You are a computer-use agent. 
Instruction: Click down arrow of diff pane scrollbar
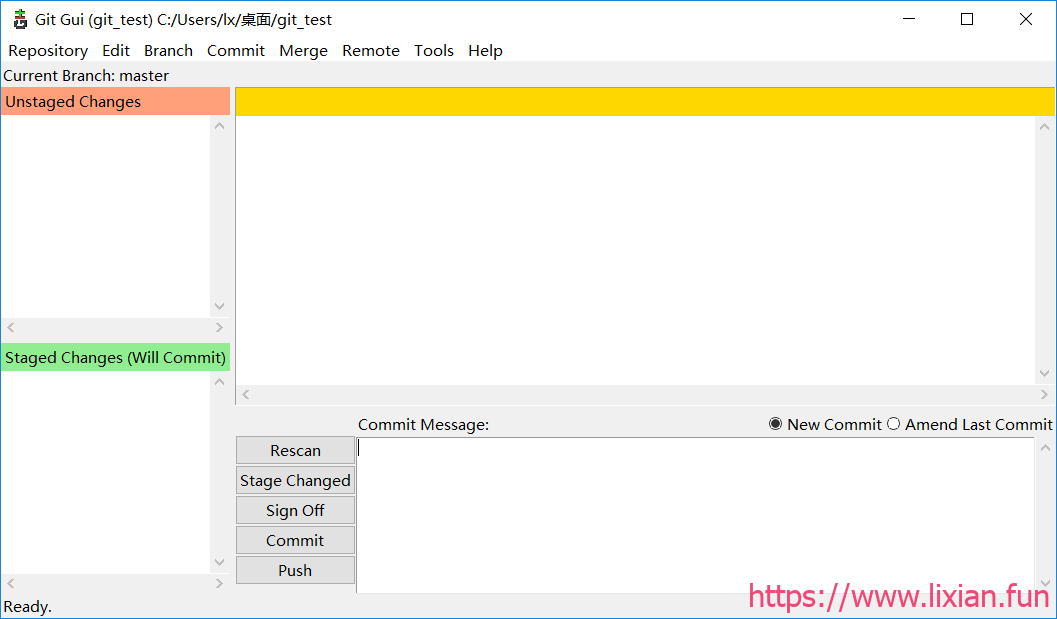pyautogui.click(x=1045, y=374)
